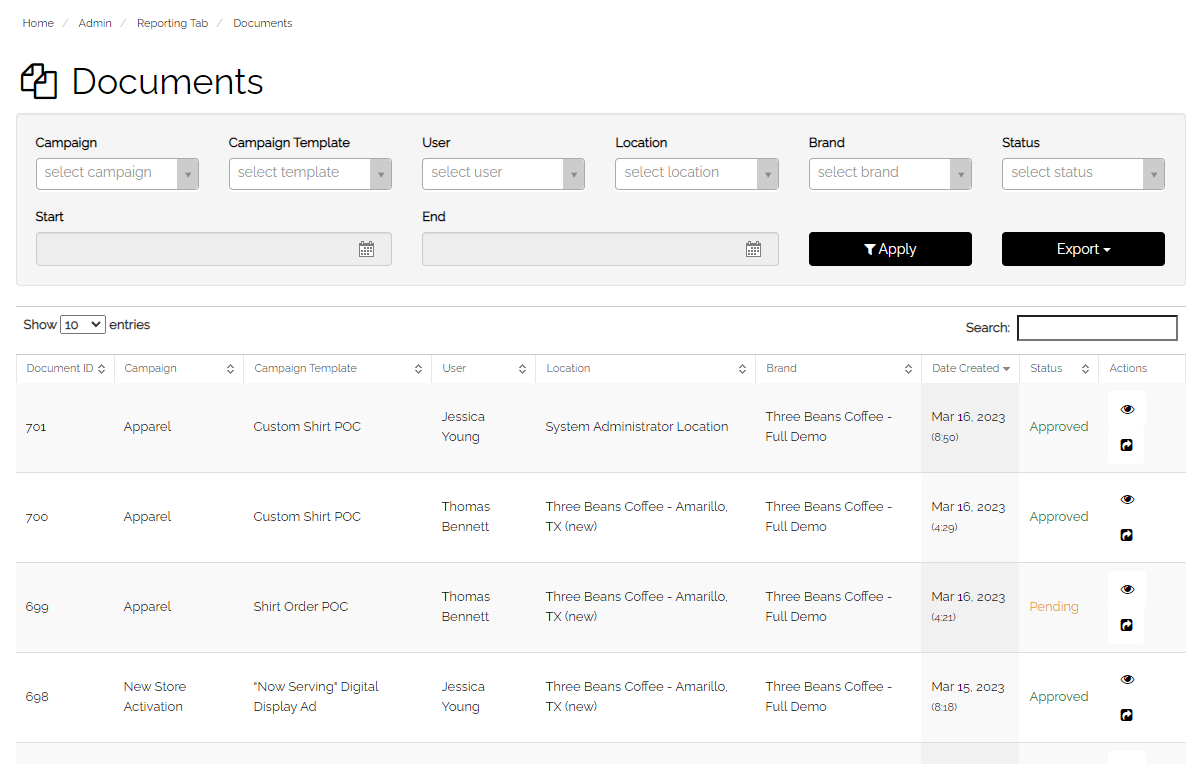The height and width of the screenshot is (764, 1200).
Task: Open share action for document 701
Action: pos(1126,445)
